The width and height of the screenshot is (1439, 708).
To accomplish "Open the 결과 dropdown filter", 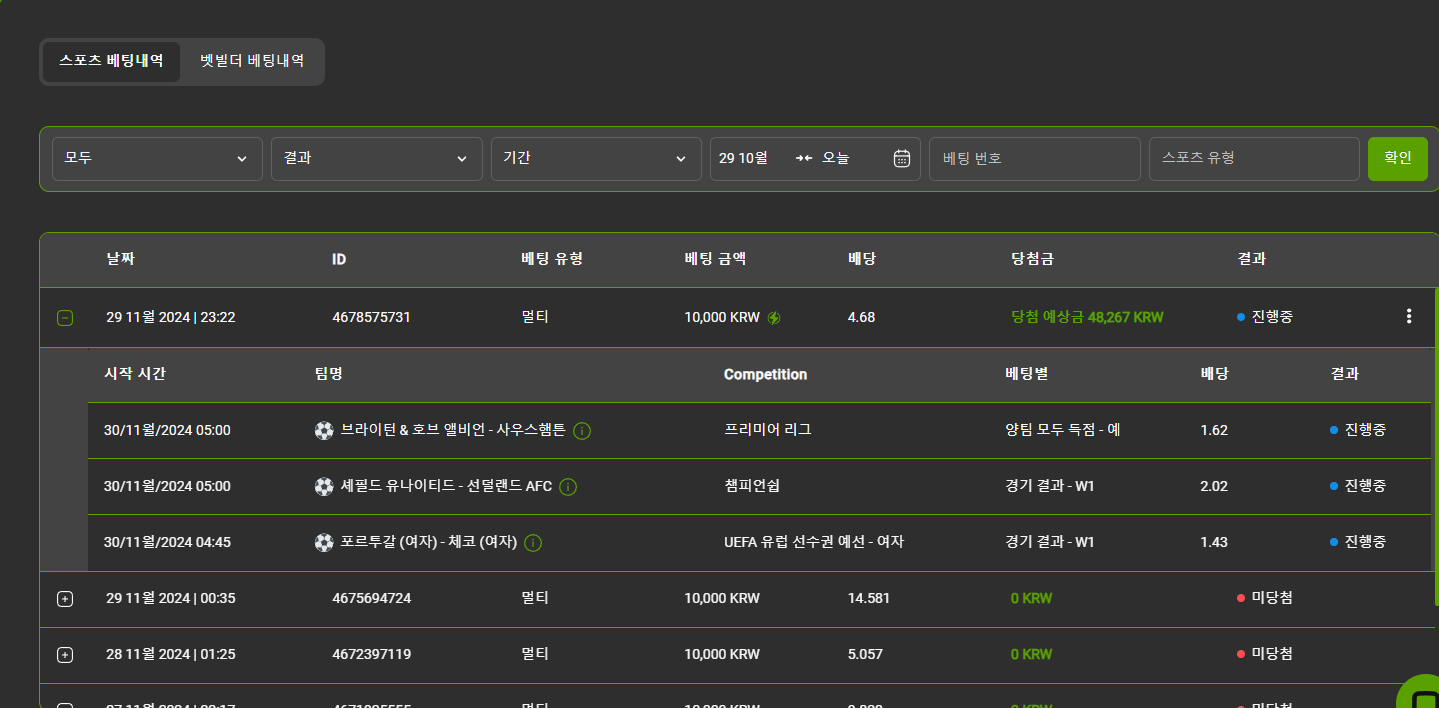I will (x=376, y=159).
